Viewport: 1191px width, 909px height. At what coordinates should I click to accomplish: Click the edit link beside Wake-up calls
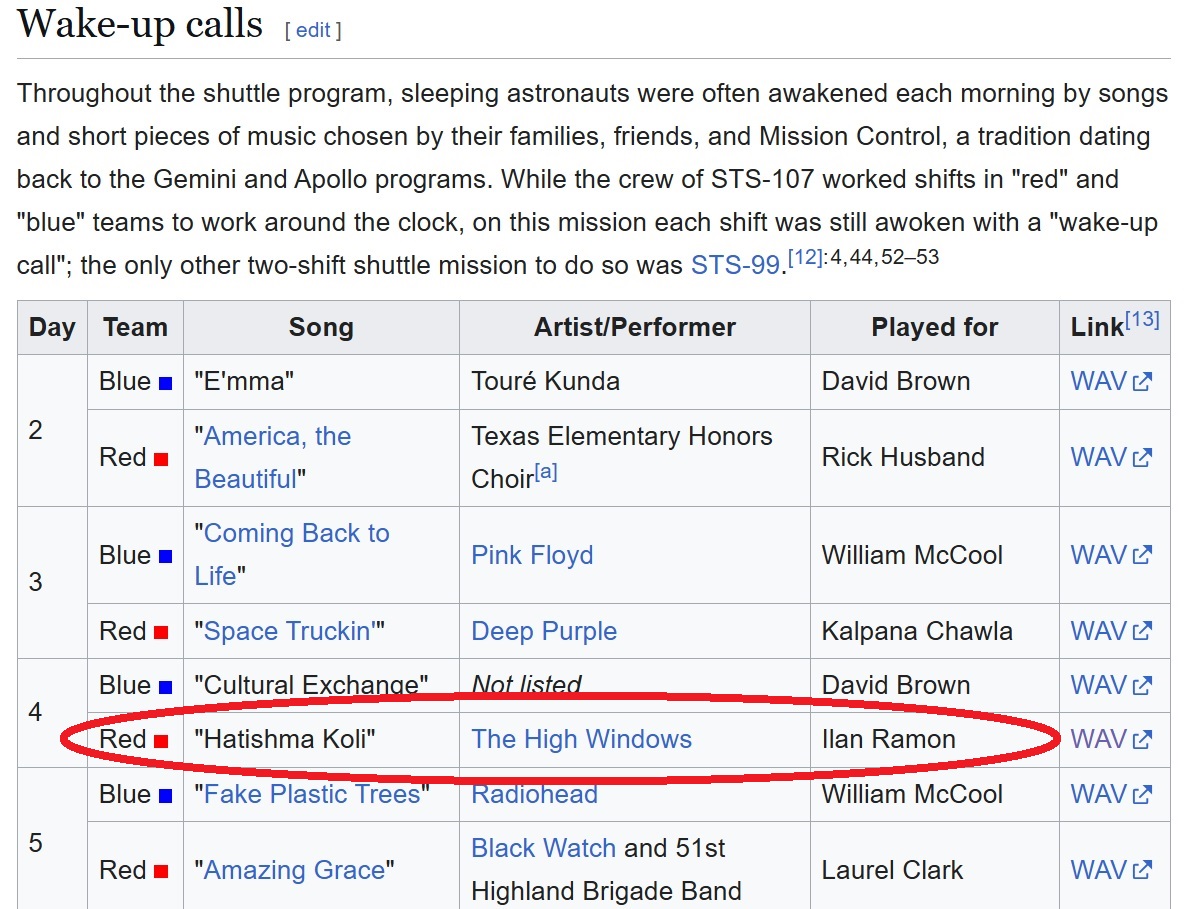pos(312,30)
